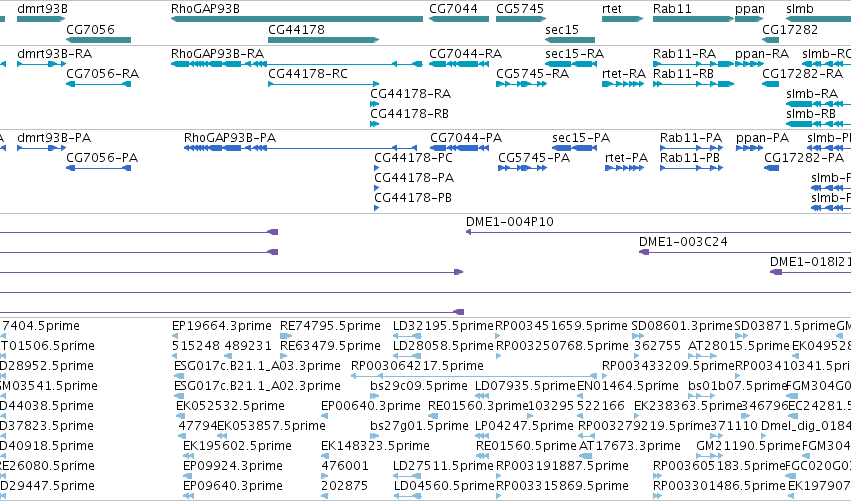Select EST LD28058.5prime
This screenshot has height=501, width=851.
pos(443,346)
